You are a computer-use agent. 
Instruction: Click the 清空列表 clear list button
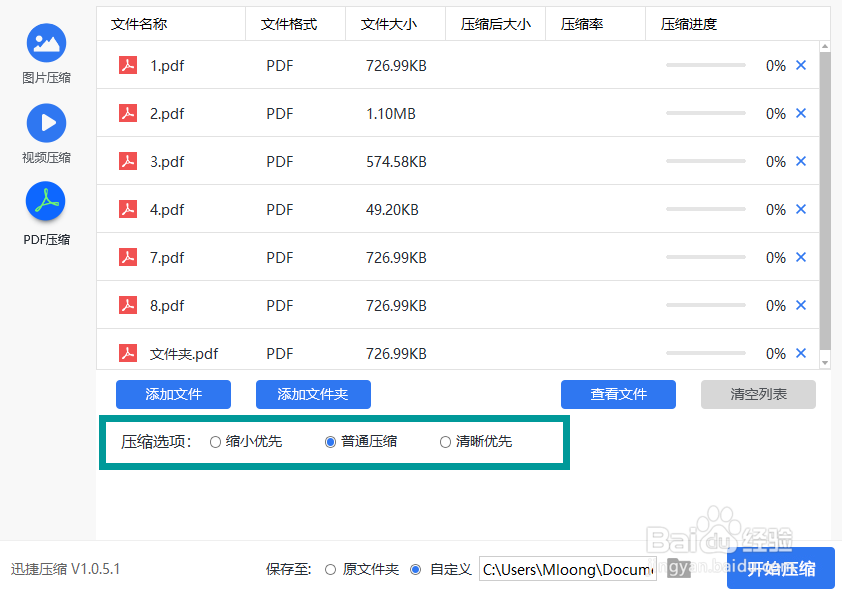point(757,395)
